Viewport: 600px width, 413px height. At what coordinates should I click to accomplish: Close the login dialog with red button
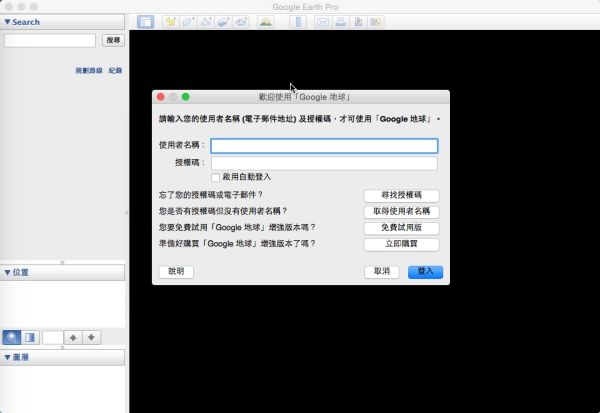pos(161,97)
